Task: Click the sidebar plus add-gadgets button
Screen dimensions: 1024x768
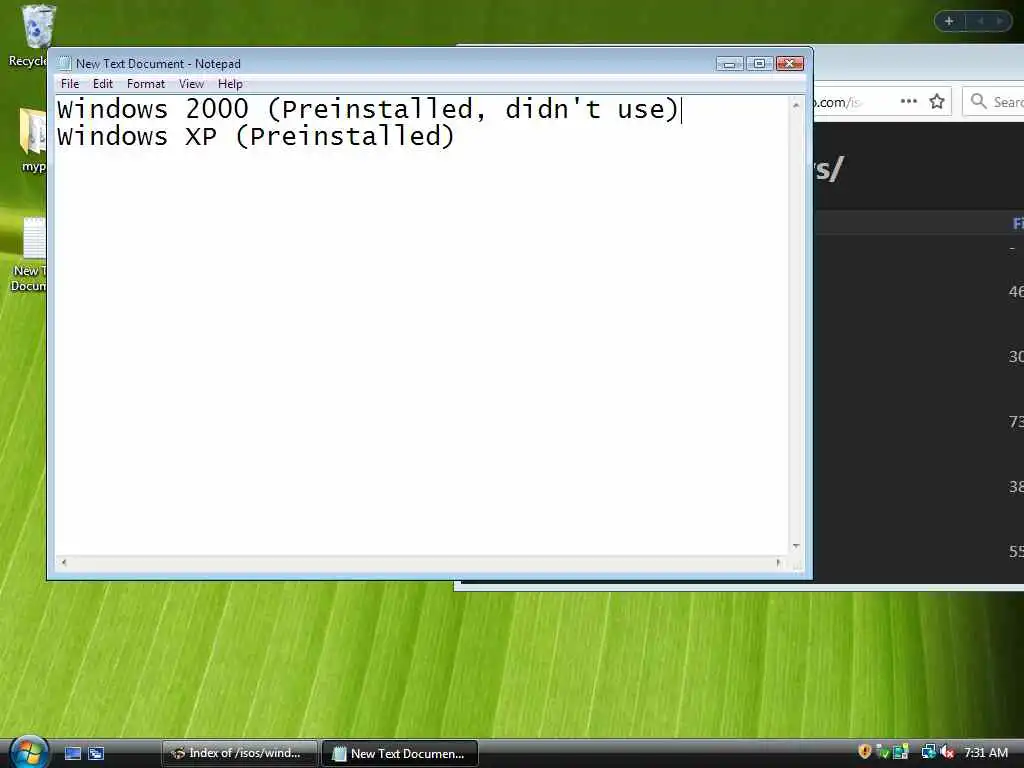Action: coord(949,22)
